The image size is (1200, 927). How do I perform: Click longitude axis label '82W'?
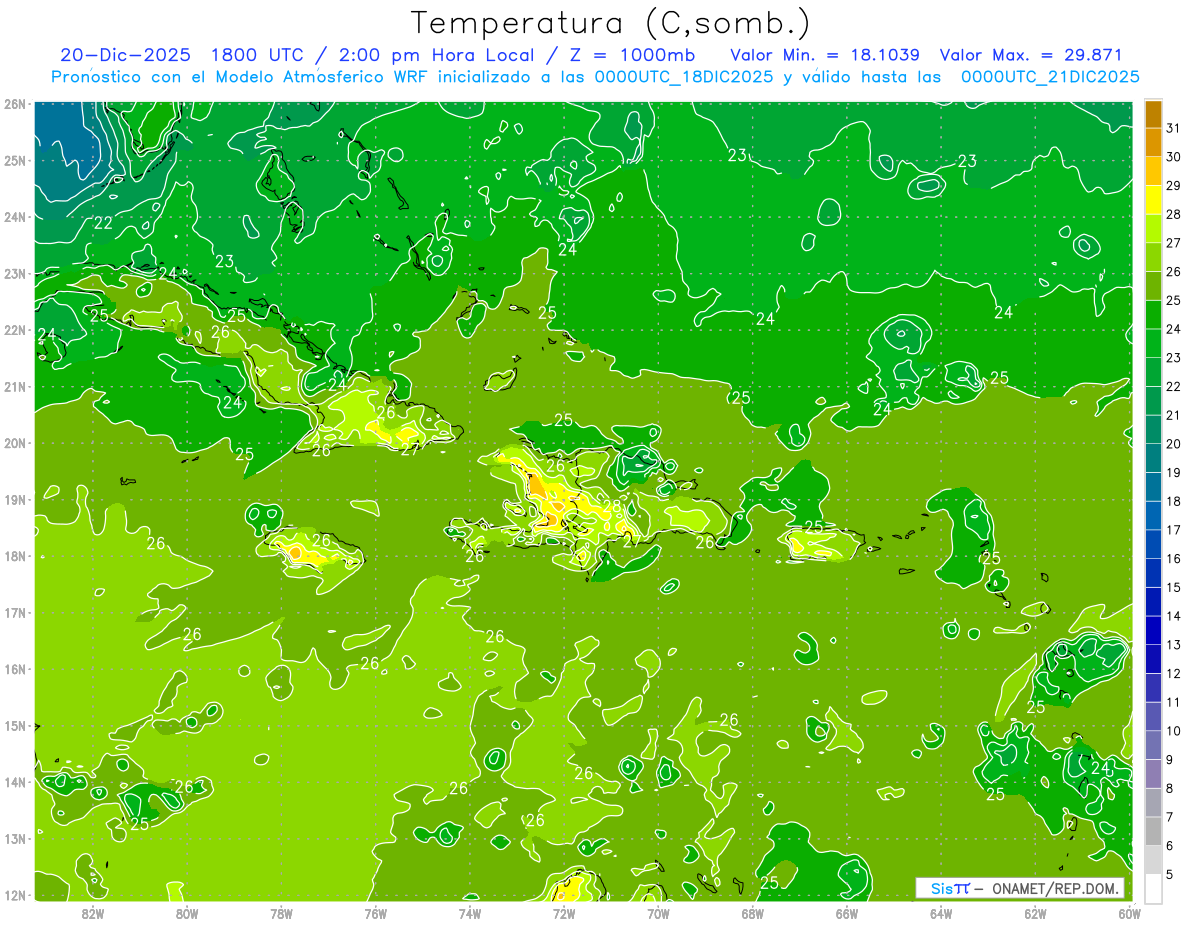pos(92,912)
